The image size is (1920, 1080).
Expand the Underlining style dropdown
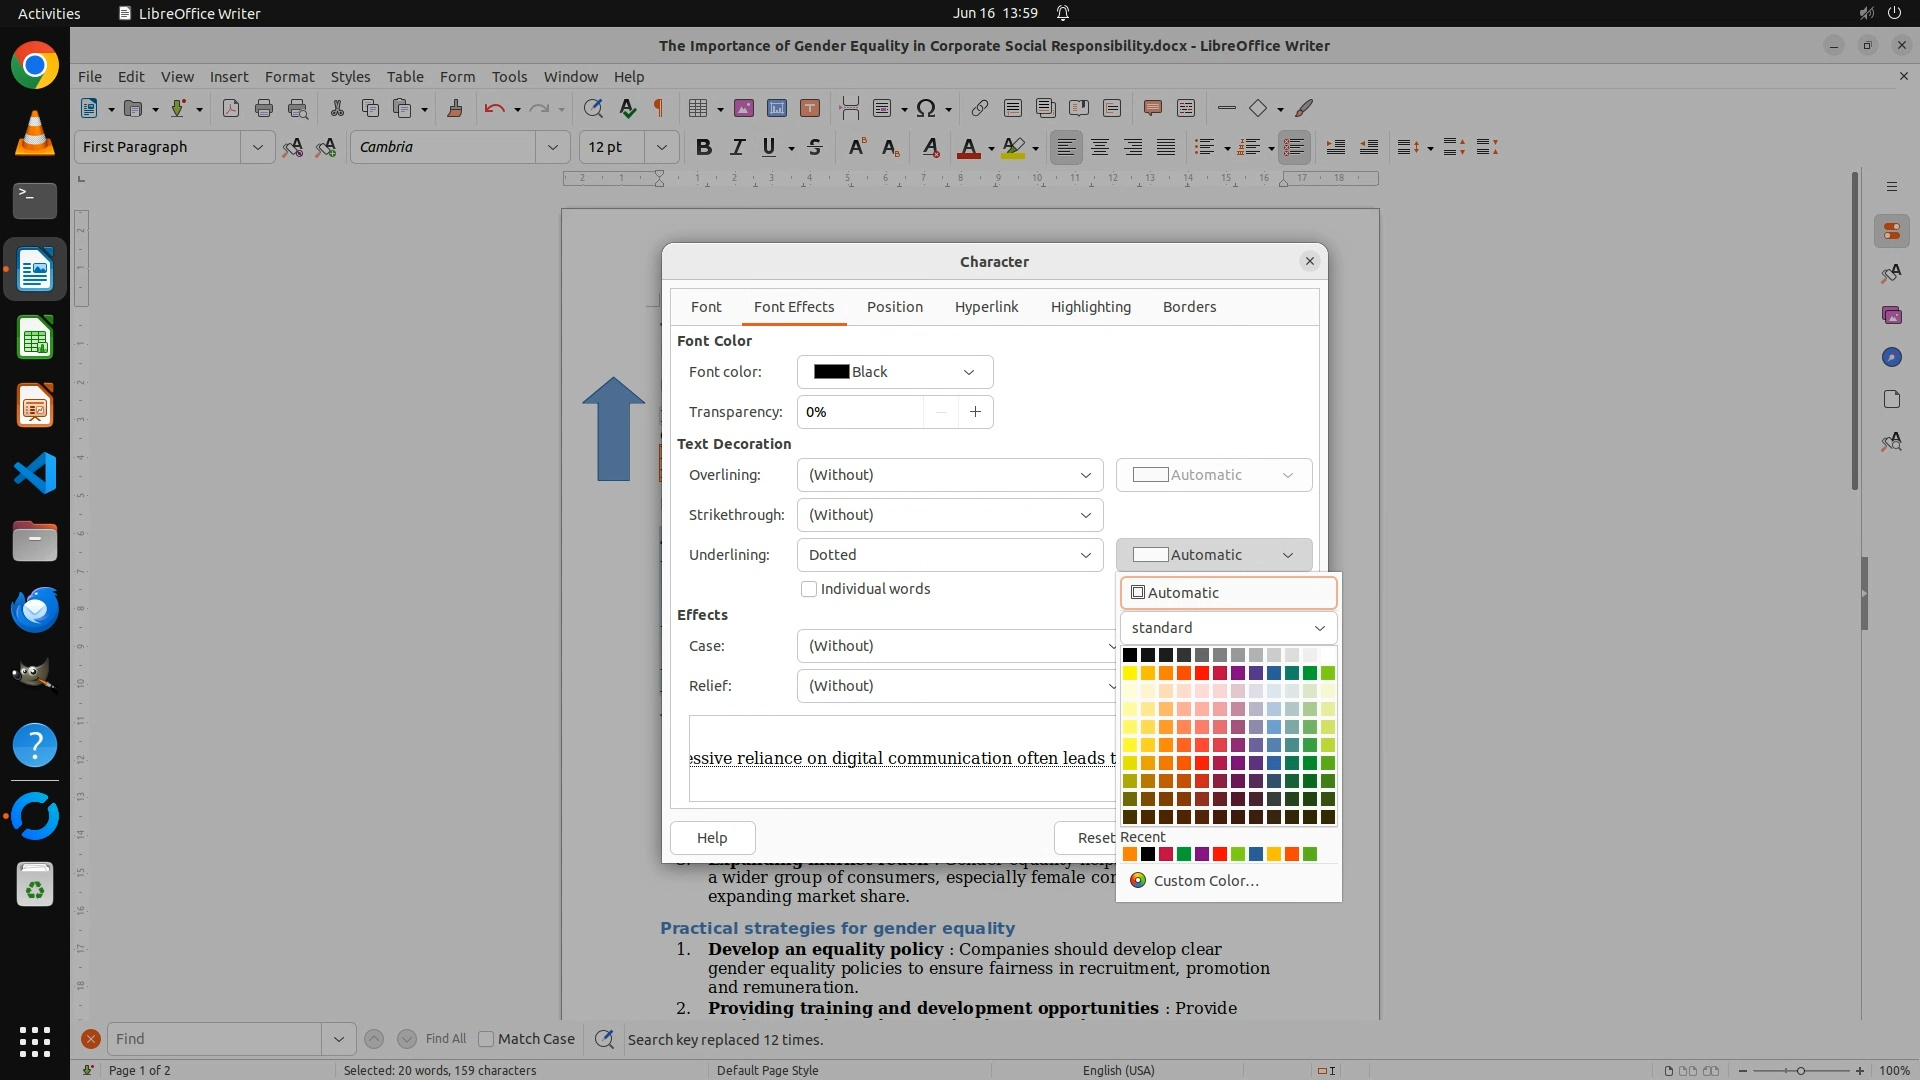point(949,555)
